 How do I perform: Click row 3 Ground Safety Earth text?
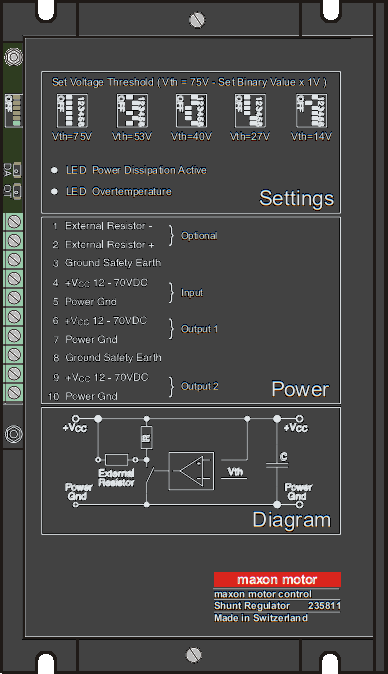tap(113, 263)
